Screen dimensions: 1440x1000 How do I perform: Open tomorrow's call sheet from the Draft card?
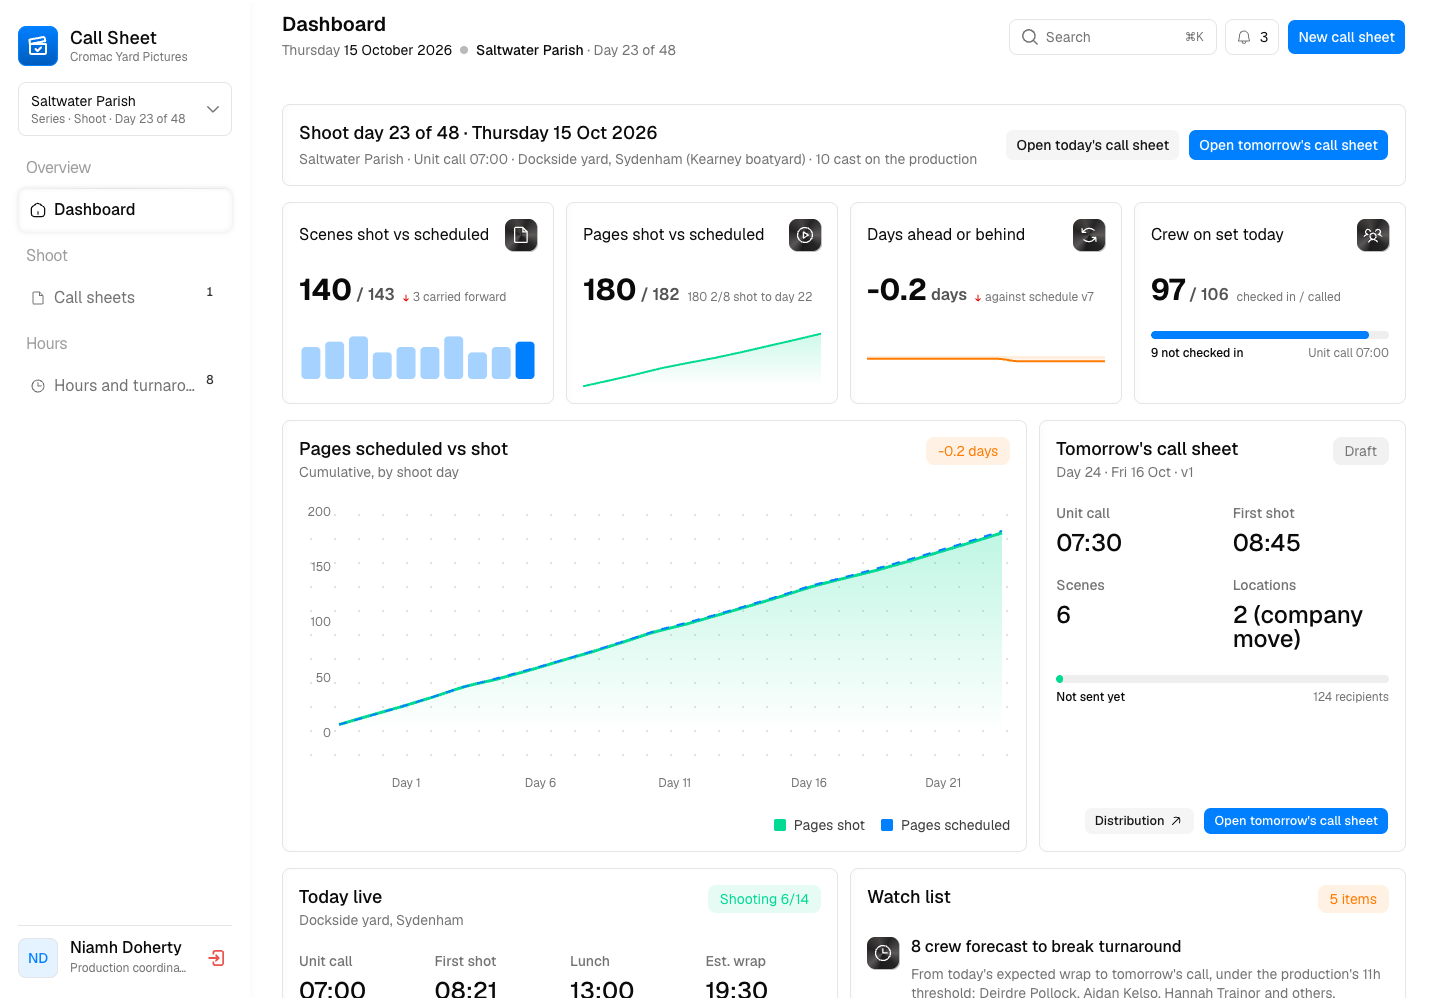[1295, 821]
